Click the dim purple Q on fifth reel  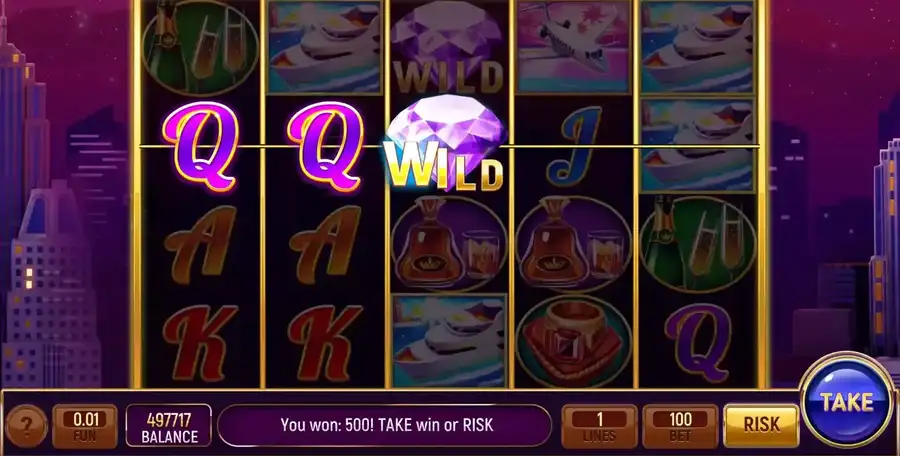pos(698,342)
